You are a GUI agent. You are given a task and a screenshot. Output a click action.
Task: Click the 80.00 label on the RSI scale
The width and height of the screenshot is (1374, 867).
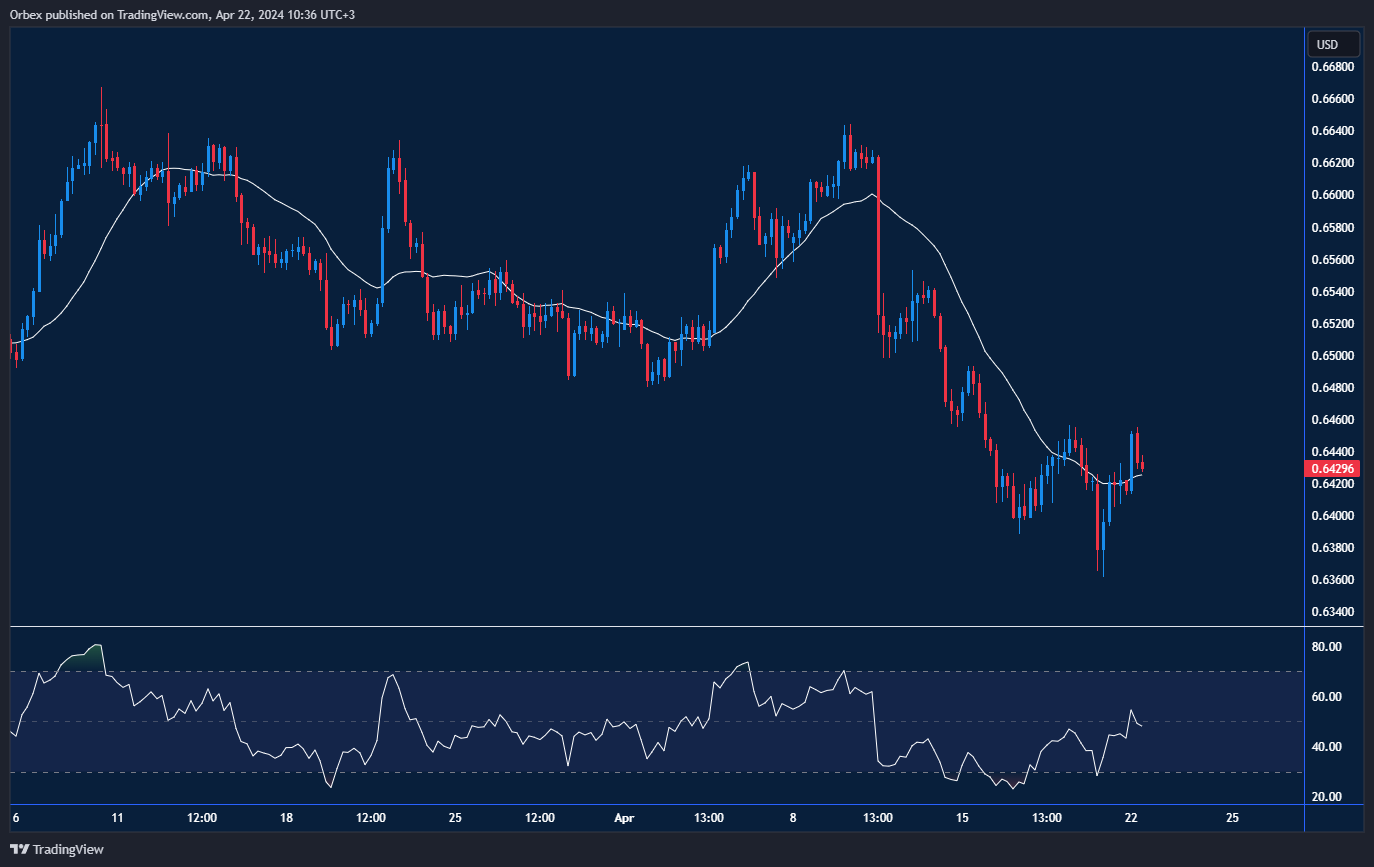pyautogui.click(x=1328, y=646)
